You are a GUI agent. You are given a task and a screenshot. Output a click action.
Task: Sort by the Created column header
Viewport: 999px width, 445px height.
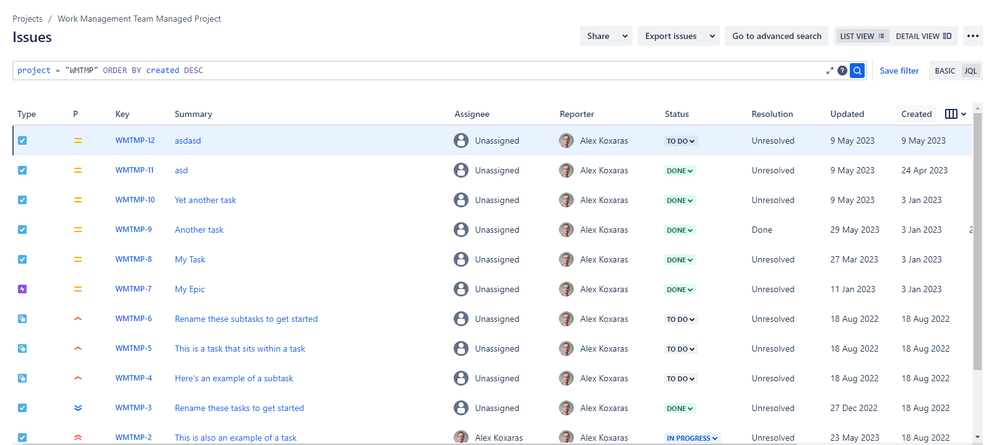coord(916,114)
